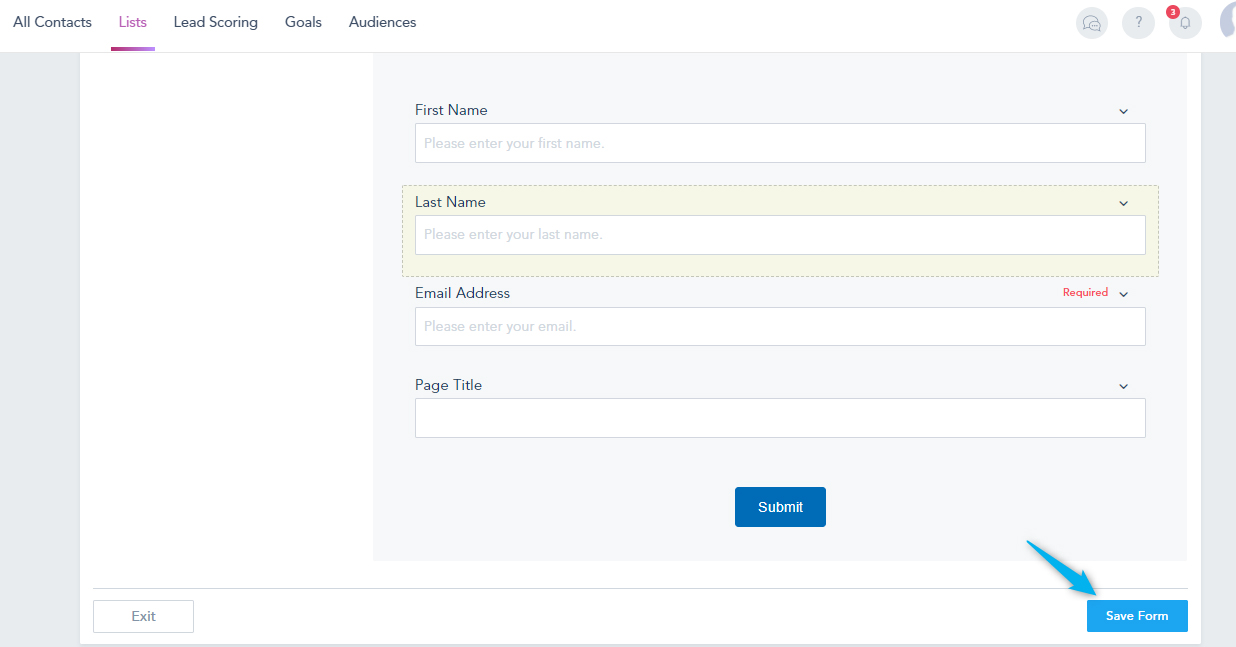Click the blue Submit button
Image resolution: width=1236 pixels, height=647 pixels.
(x=780, y=507)
